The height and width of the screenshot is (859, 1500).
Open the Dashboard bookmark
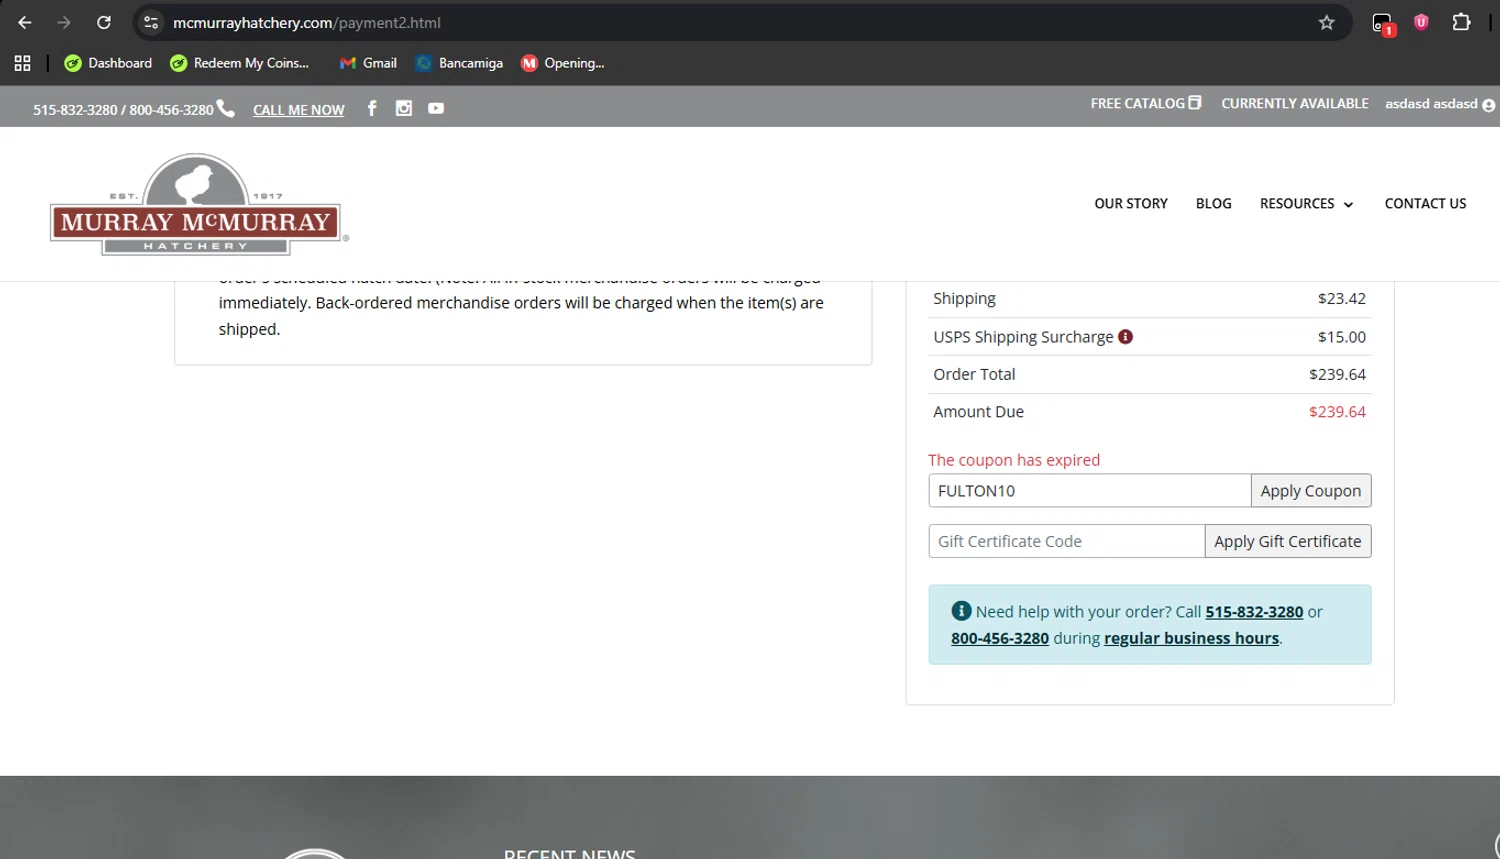108,63
